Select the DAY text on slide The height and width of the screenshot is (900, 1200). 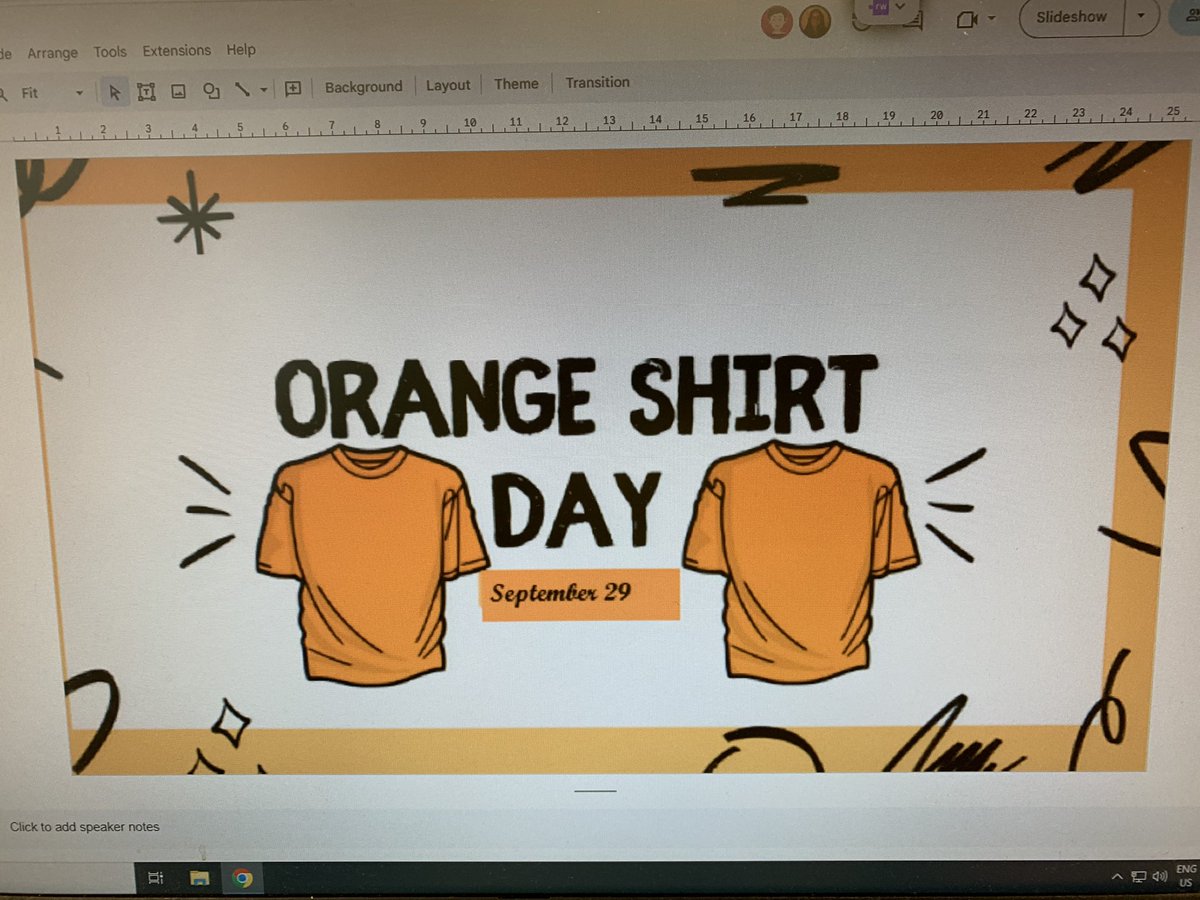click(x=575, y=508)
